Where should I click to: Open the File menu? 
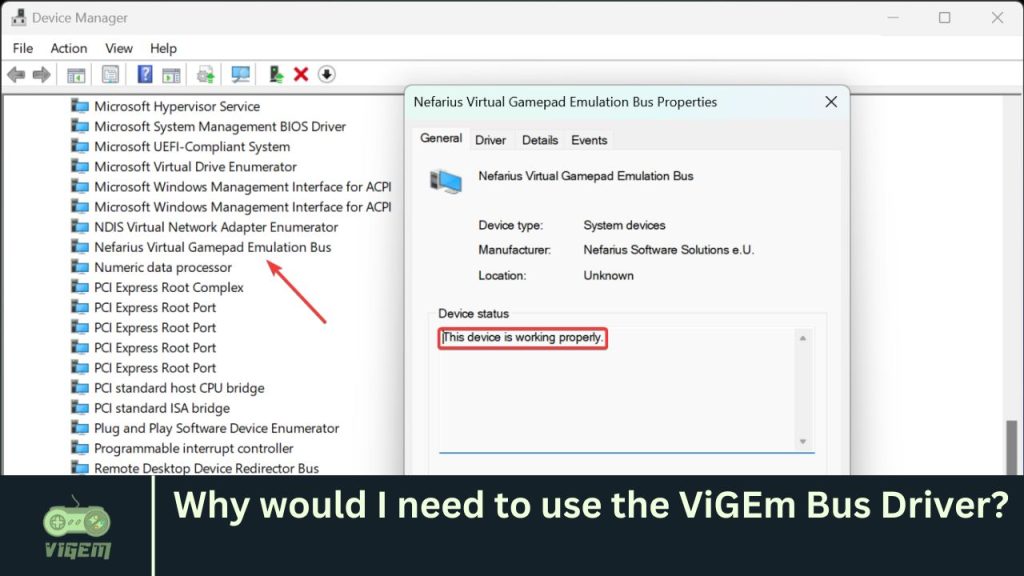(23, 48)
